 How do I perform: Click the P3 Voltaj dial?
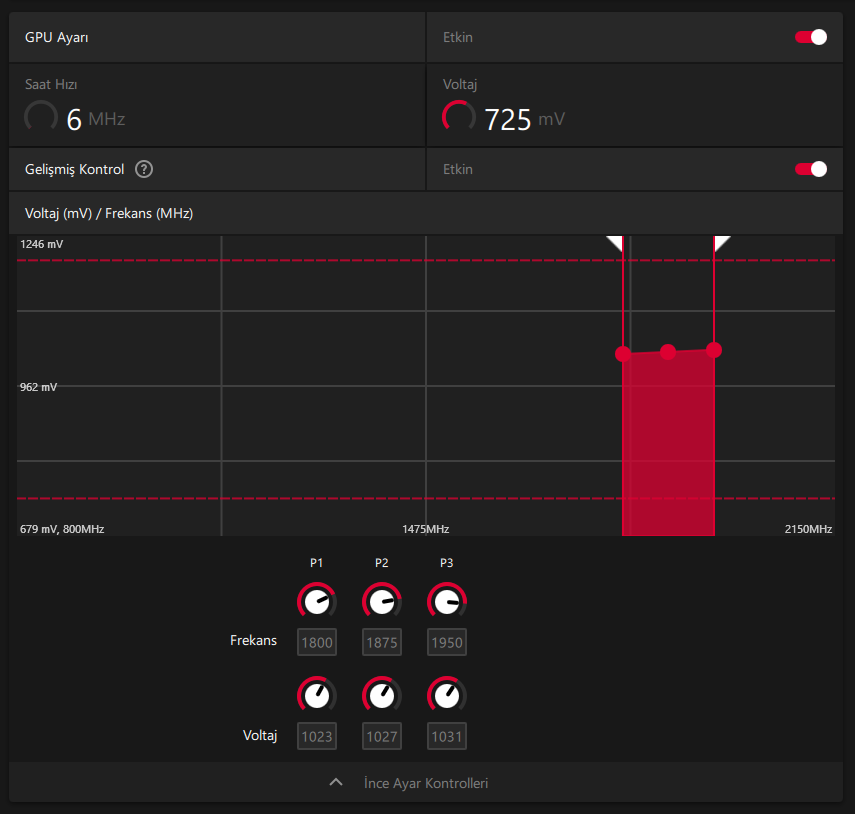(x=447, y=696)
